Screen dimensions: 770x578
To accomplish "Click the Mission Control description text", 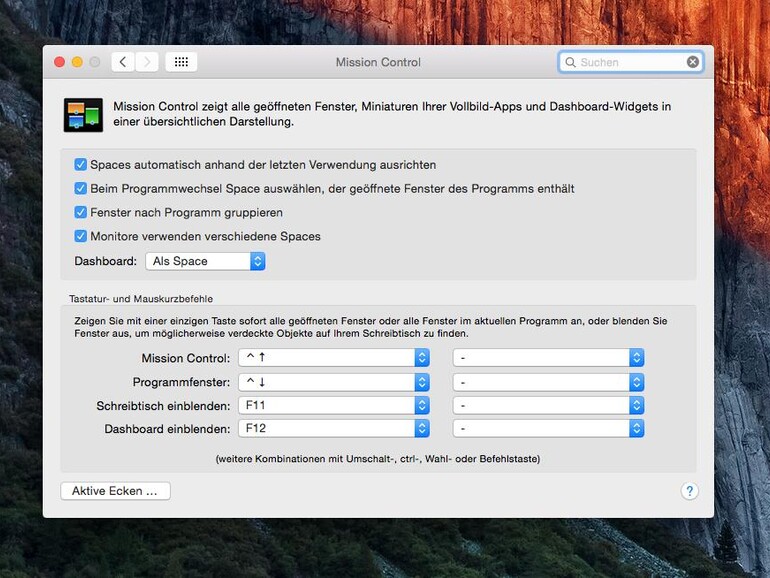I will [x=392, y=114].
